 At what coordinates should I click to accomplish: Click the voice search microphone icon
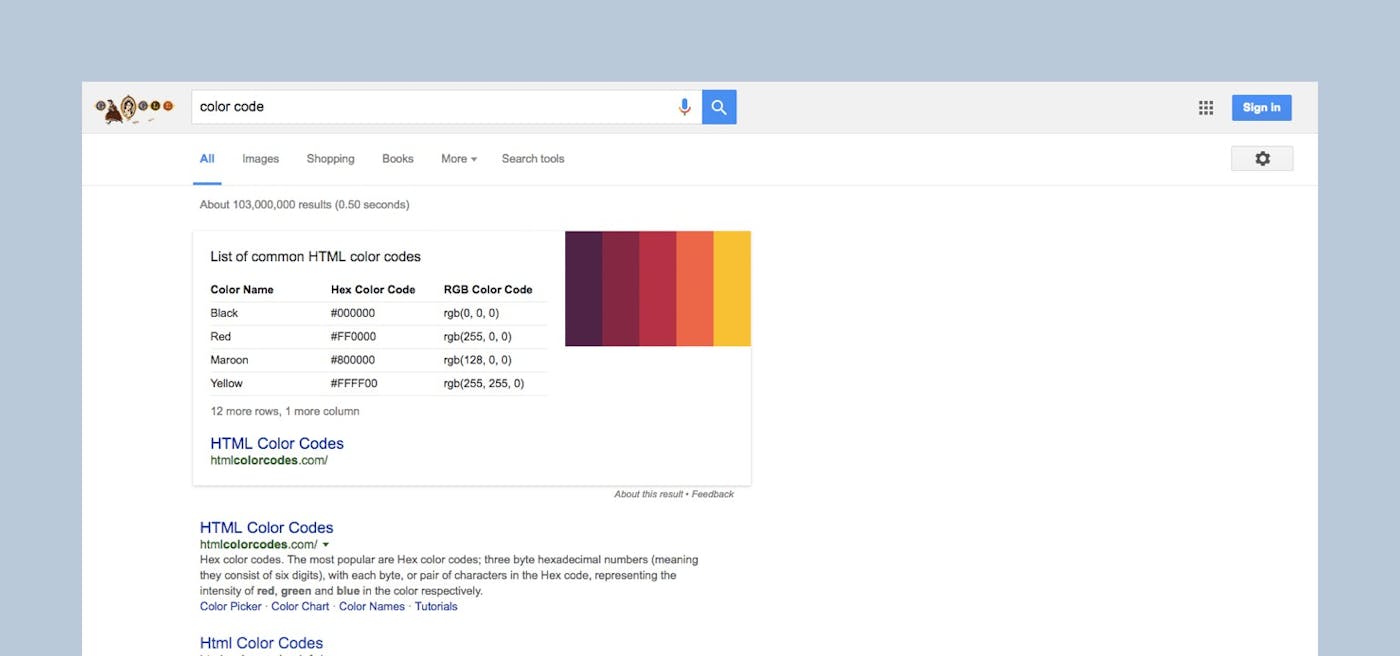[684, 107]
